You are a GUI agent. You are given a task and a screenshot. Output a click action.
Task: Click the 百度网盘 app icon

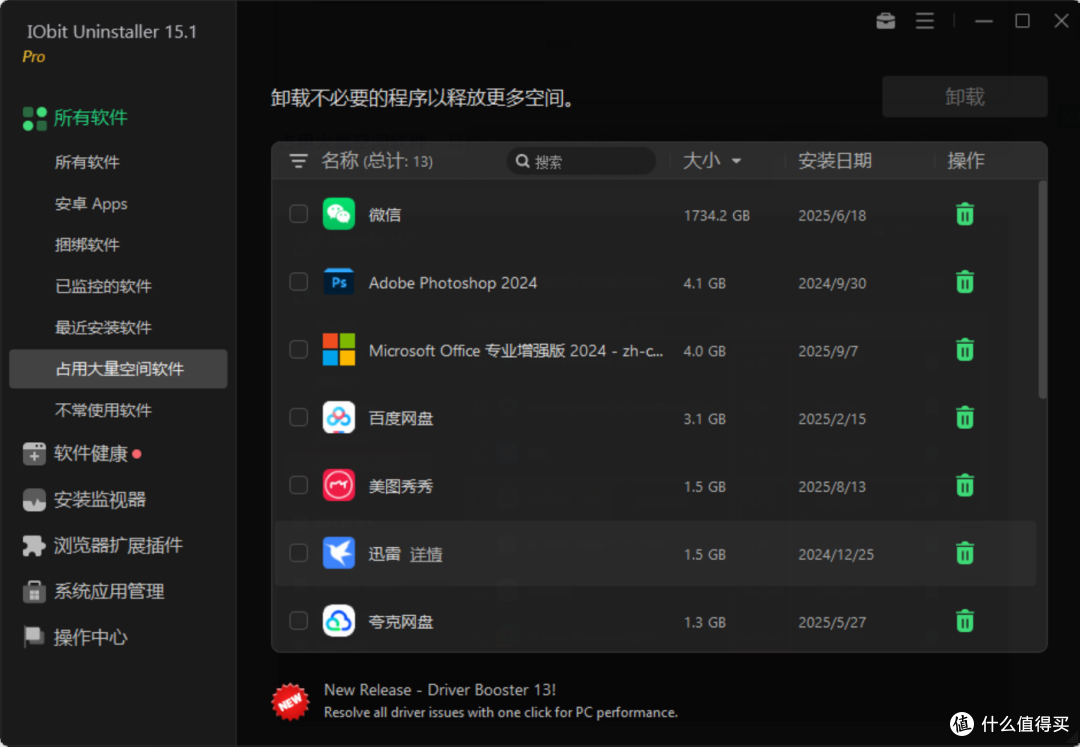339,417
